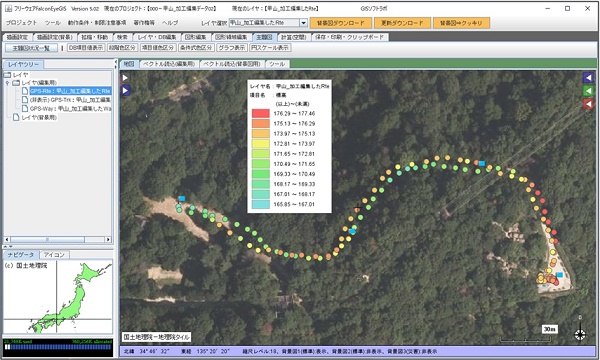
Task: Switch to the レイヤ・DB編集 tab
Action: pyautogui.click(x=157, y=37)
